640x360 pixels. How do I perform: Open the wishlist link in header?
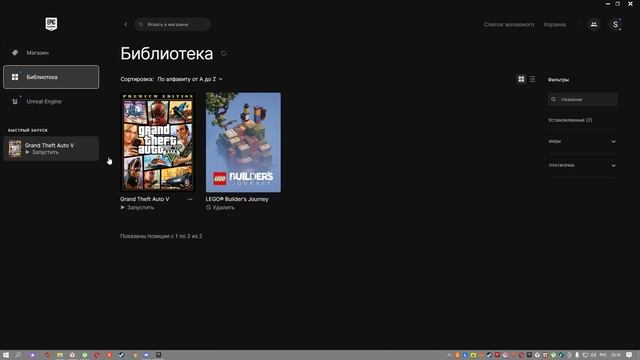tap(509, 24)
